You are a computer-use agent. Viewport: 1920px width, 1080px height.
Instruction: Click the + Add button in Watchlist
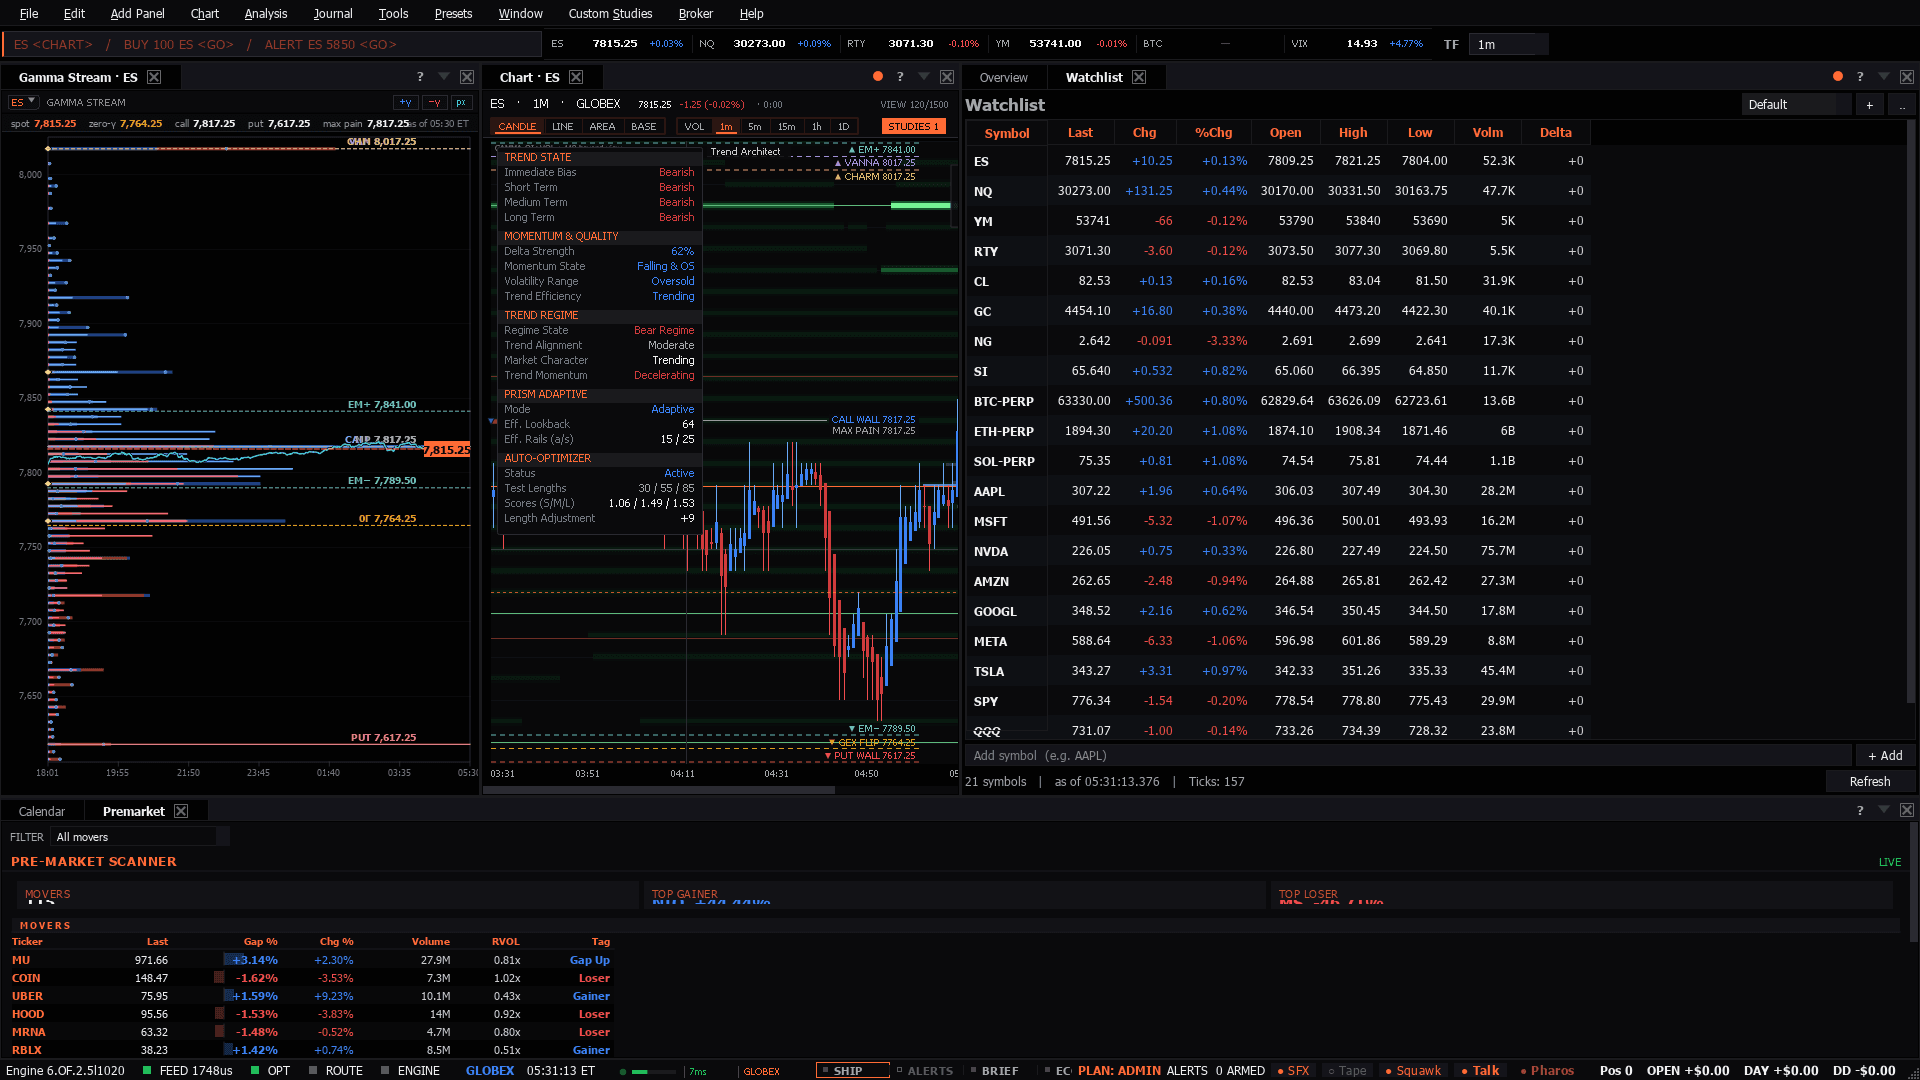pos(1885,756)
